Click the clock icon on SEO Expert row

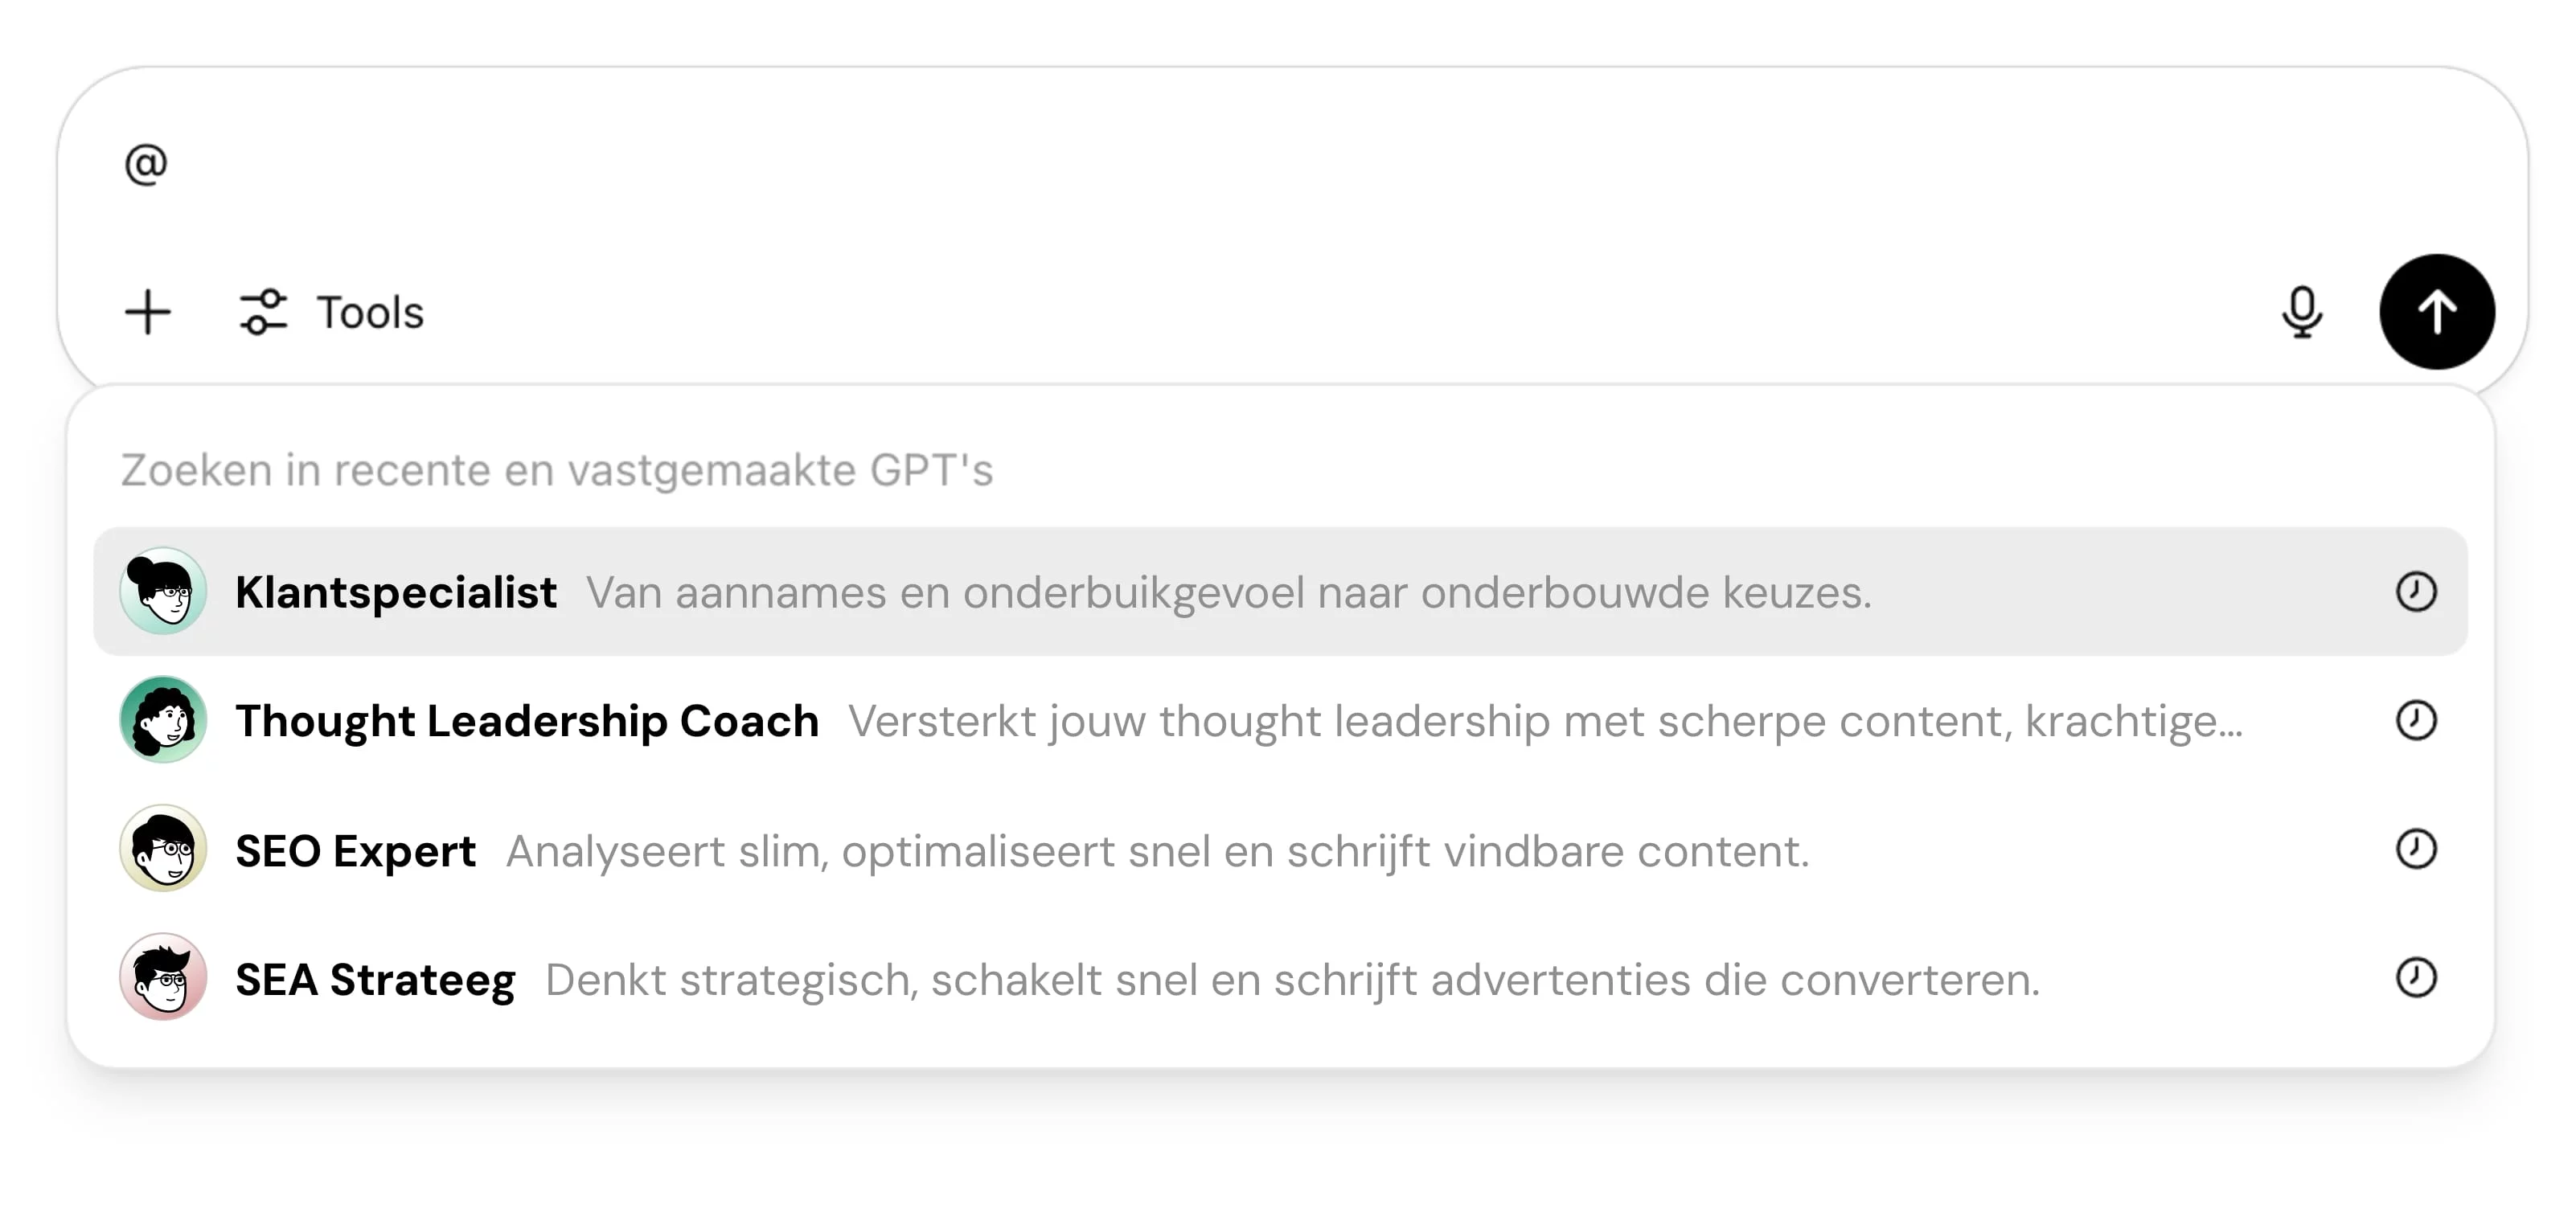click(x=2416, y=849)
